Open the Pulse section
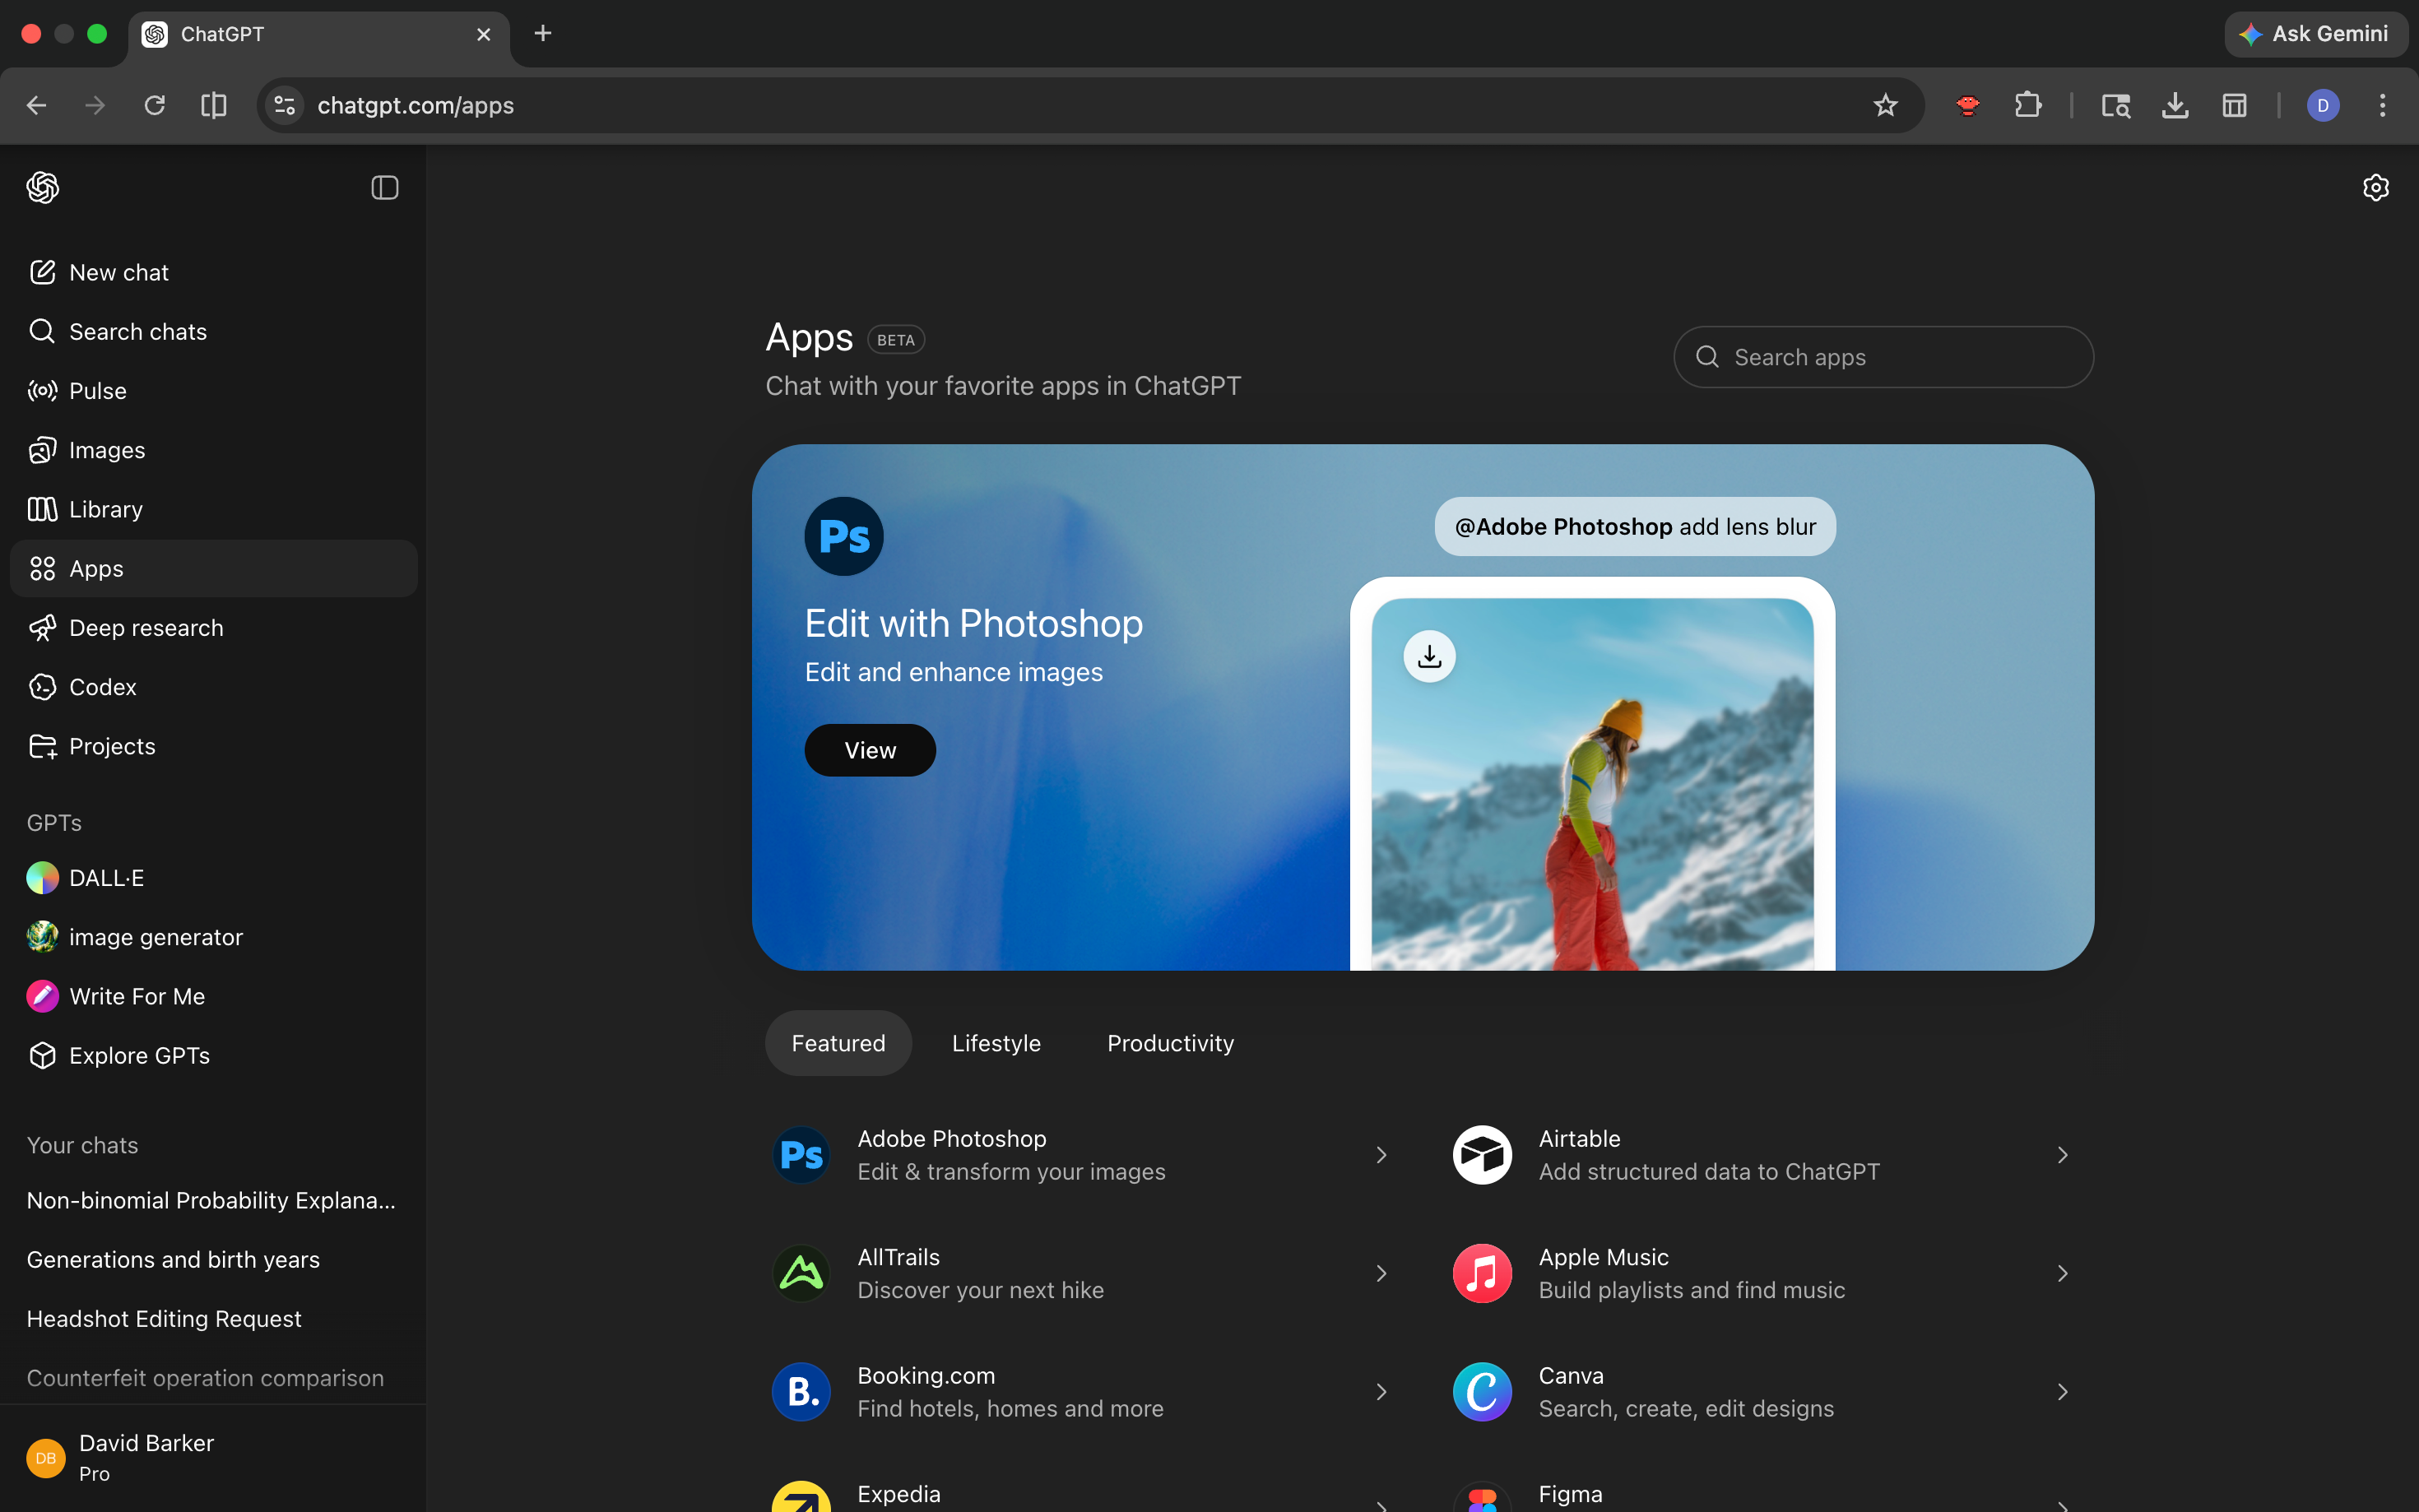2419x1512 pixels. [213, 390]
